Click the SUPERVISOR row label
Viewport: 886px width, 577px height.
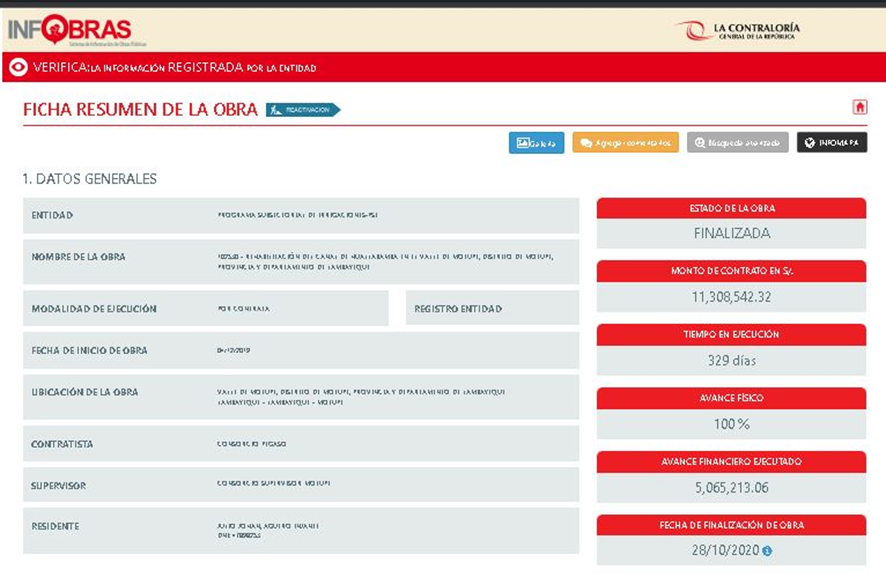[x=59, y=485]
